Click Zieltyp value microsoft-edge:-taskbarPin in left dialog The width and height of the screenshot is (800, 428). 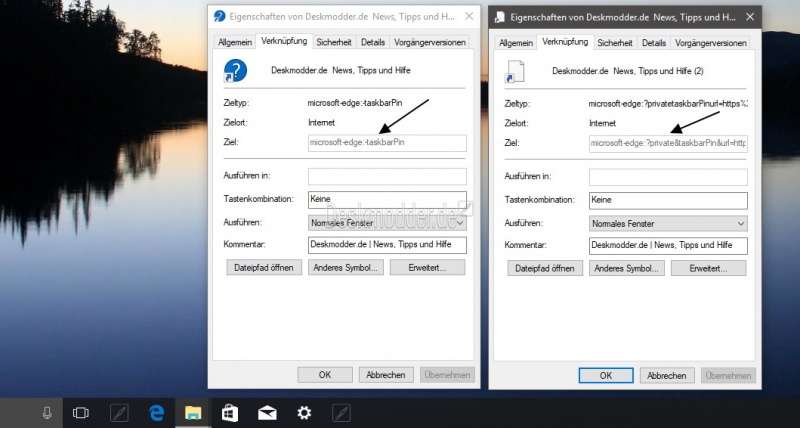coord(355,103)
